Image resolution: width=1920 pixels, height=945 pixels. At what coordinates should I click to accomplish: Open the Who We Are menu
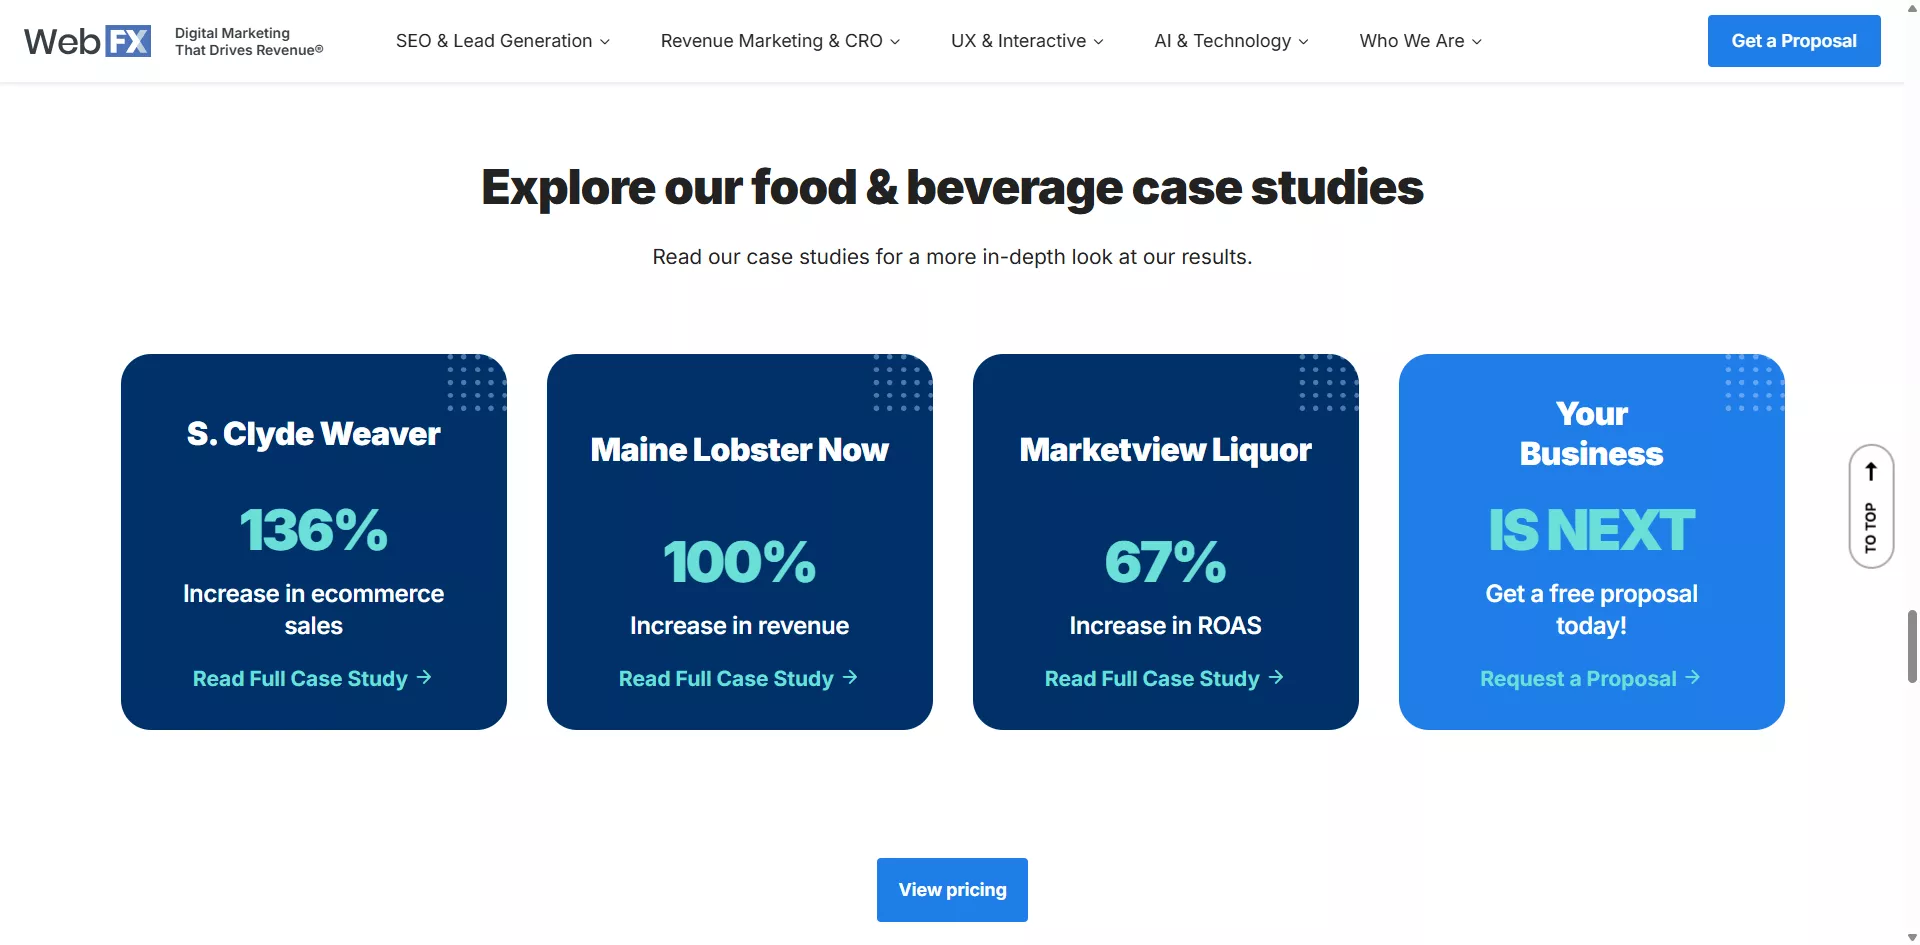click(x=1419, y=41)
